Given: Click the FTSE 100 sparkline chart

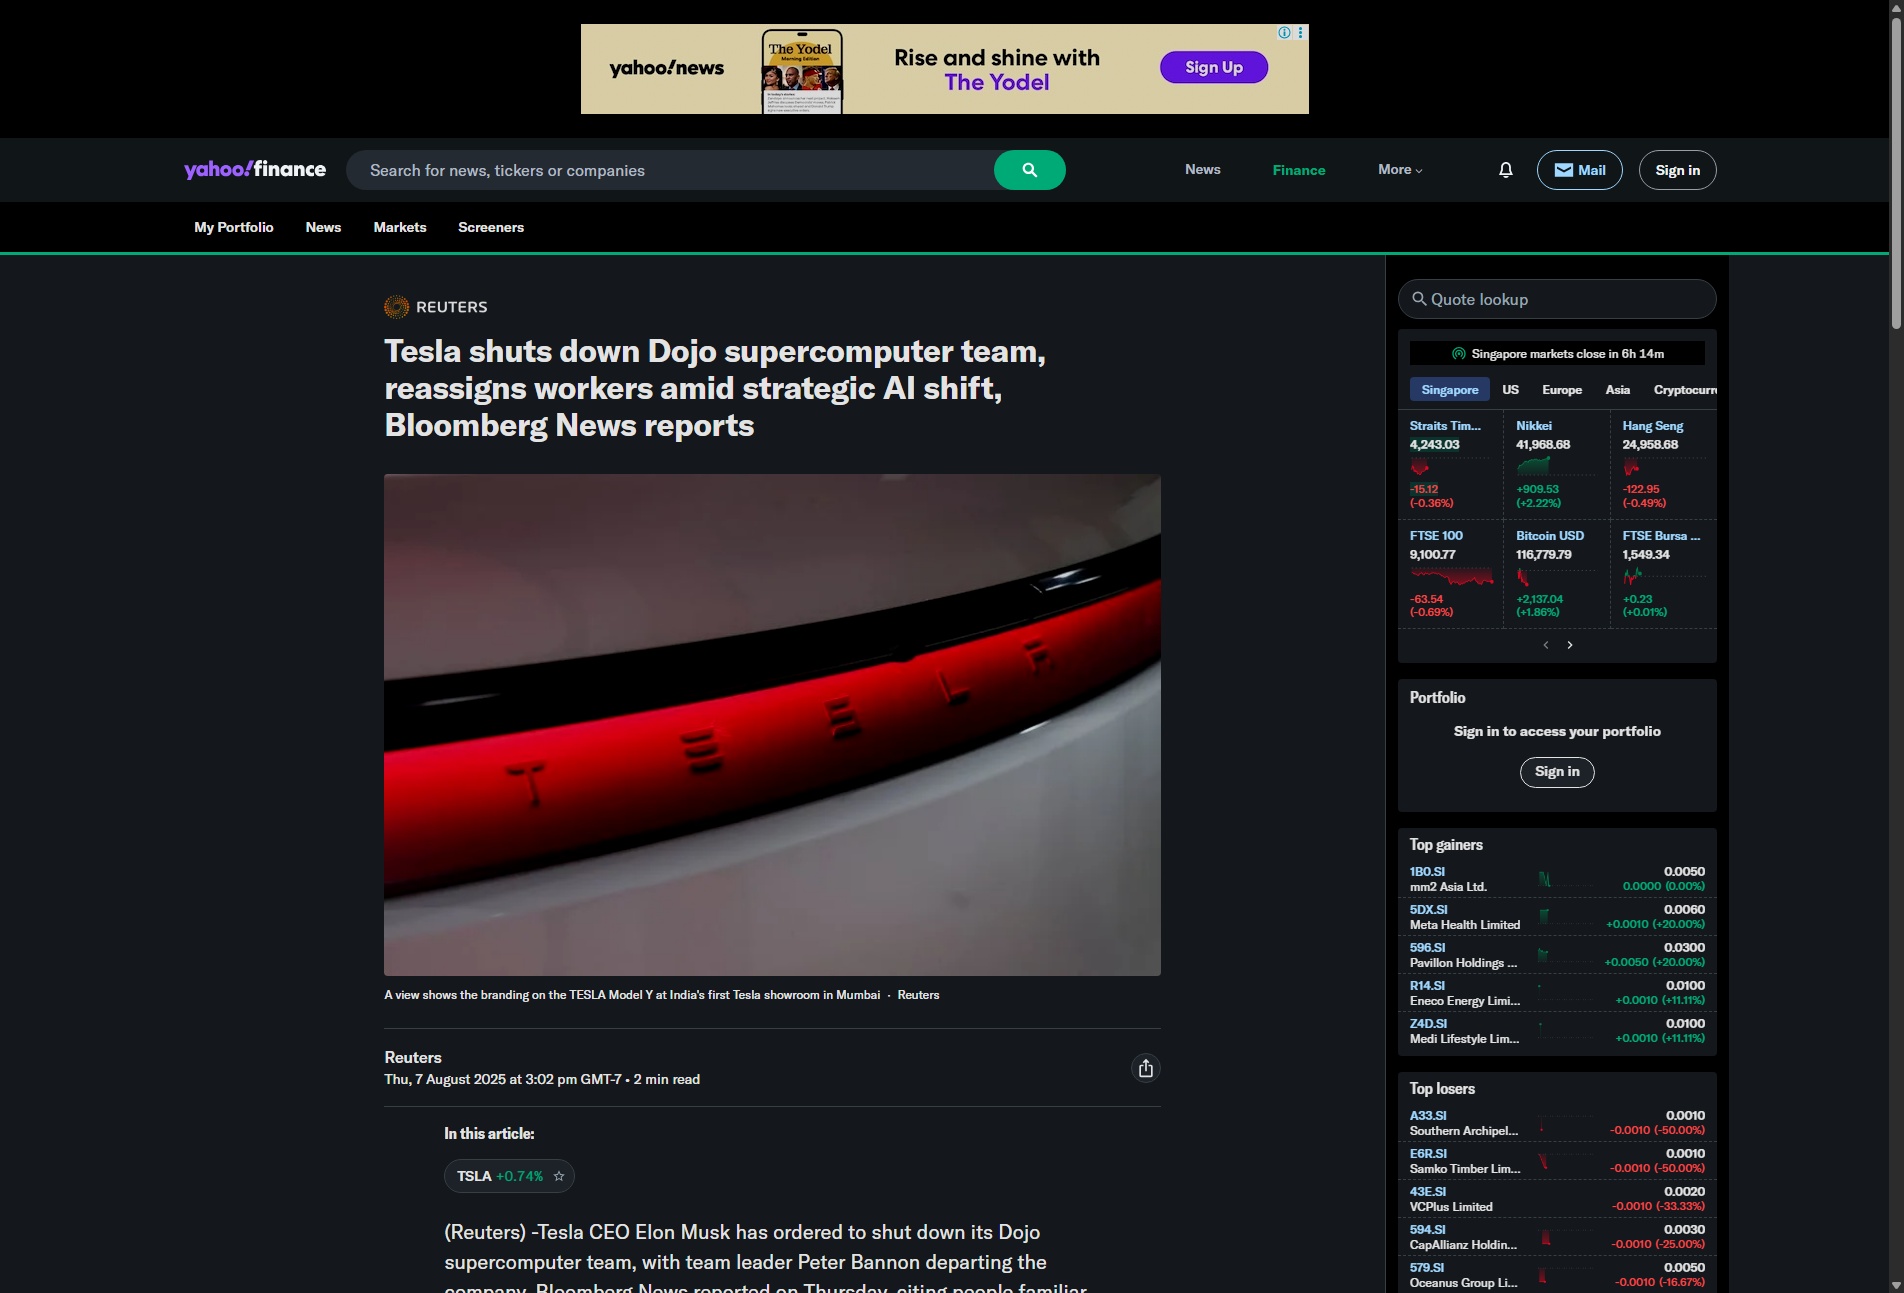Looking at the screenshot, I should pyautogui.click(x=1452, y=576).
